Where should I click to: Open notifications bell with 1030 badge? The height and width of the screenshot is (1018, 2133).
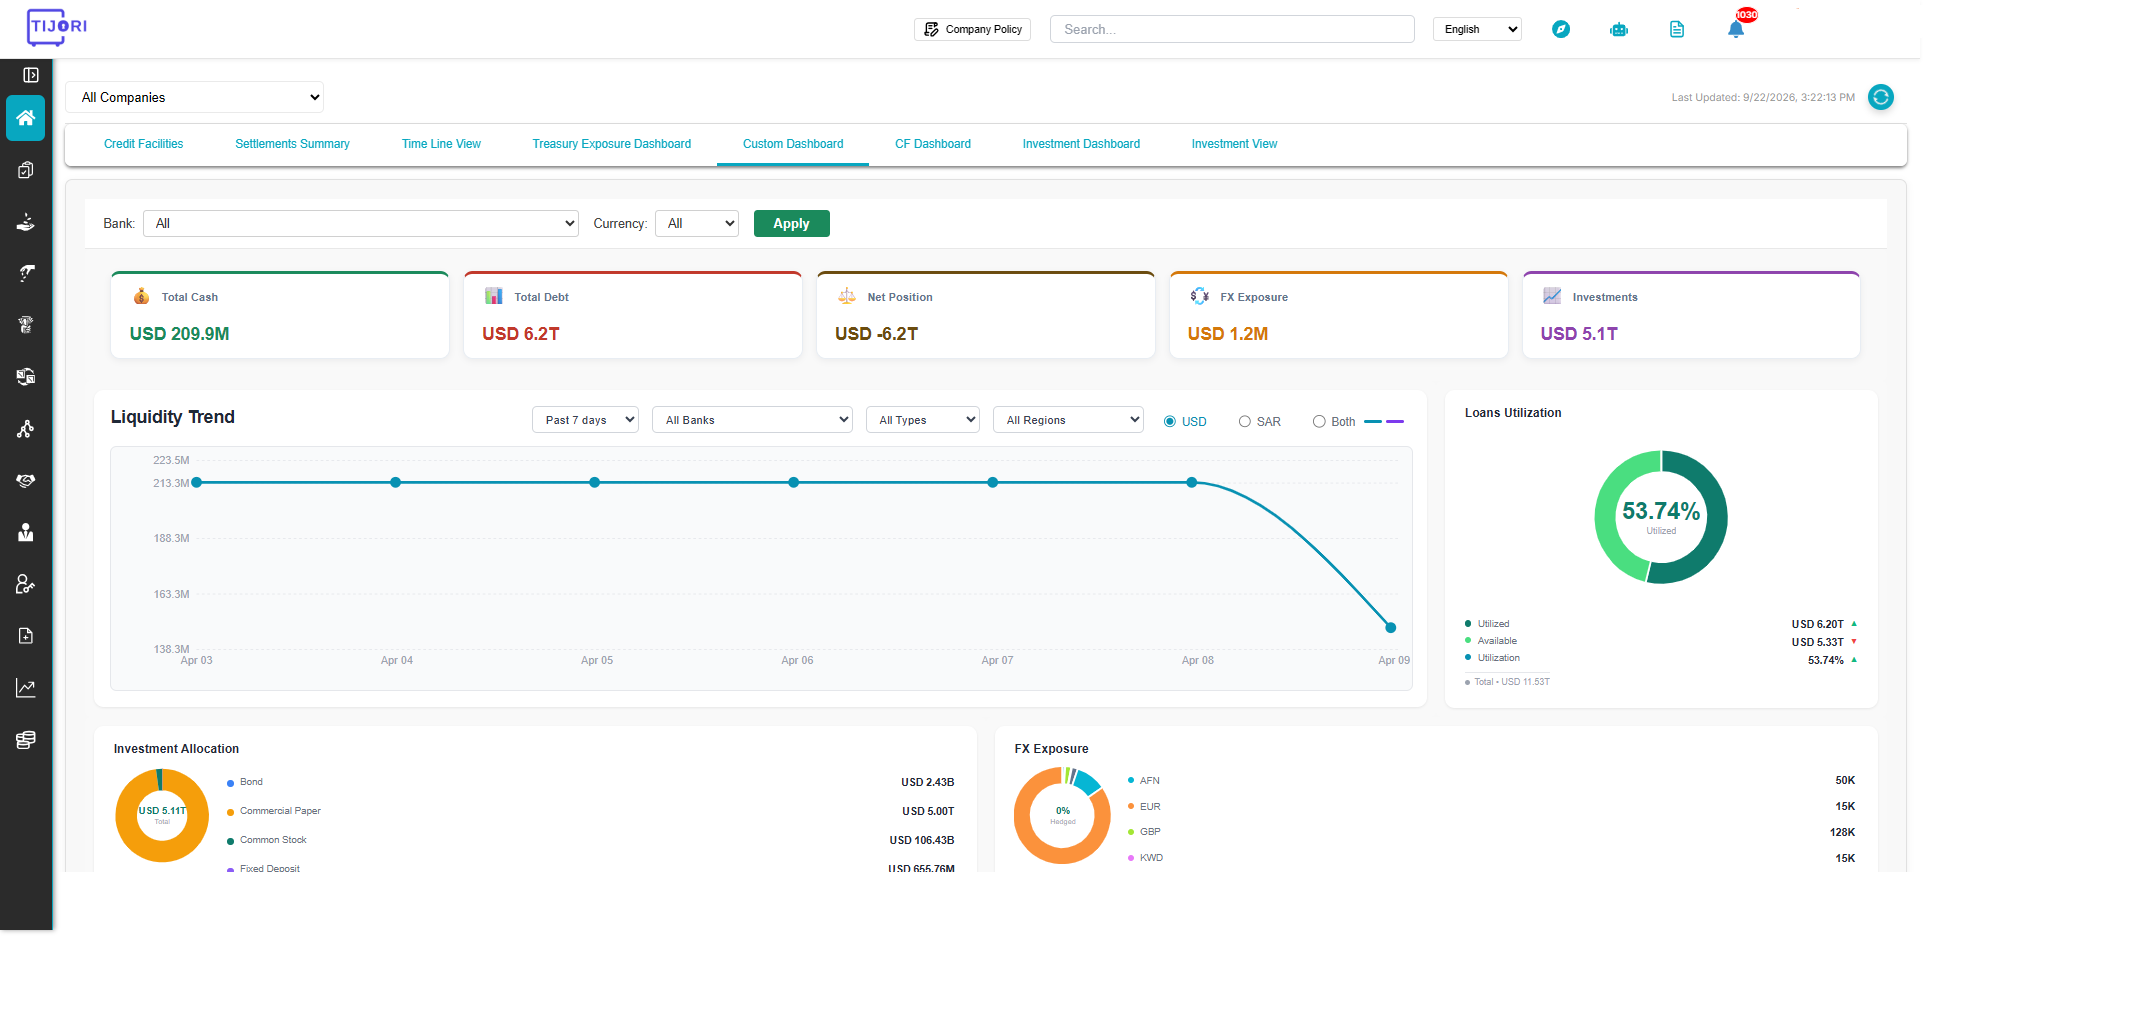click(x=1737, y=27)
